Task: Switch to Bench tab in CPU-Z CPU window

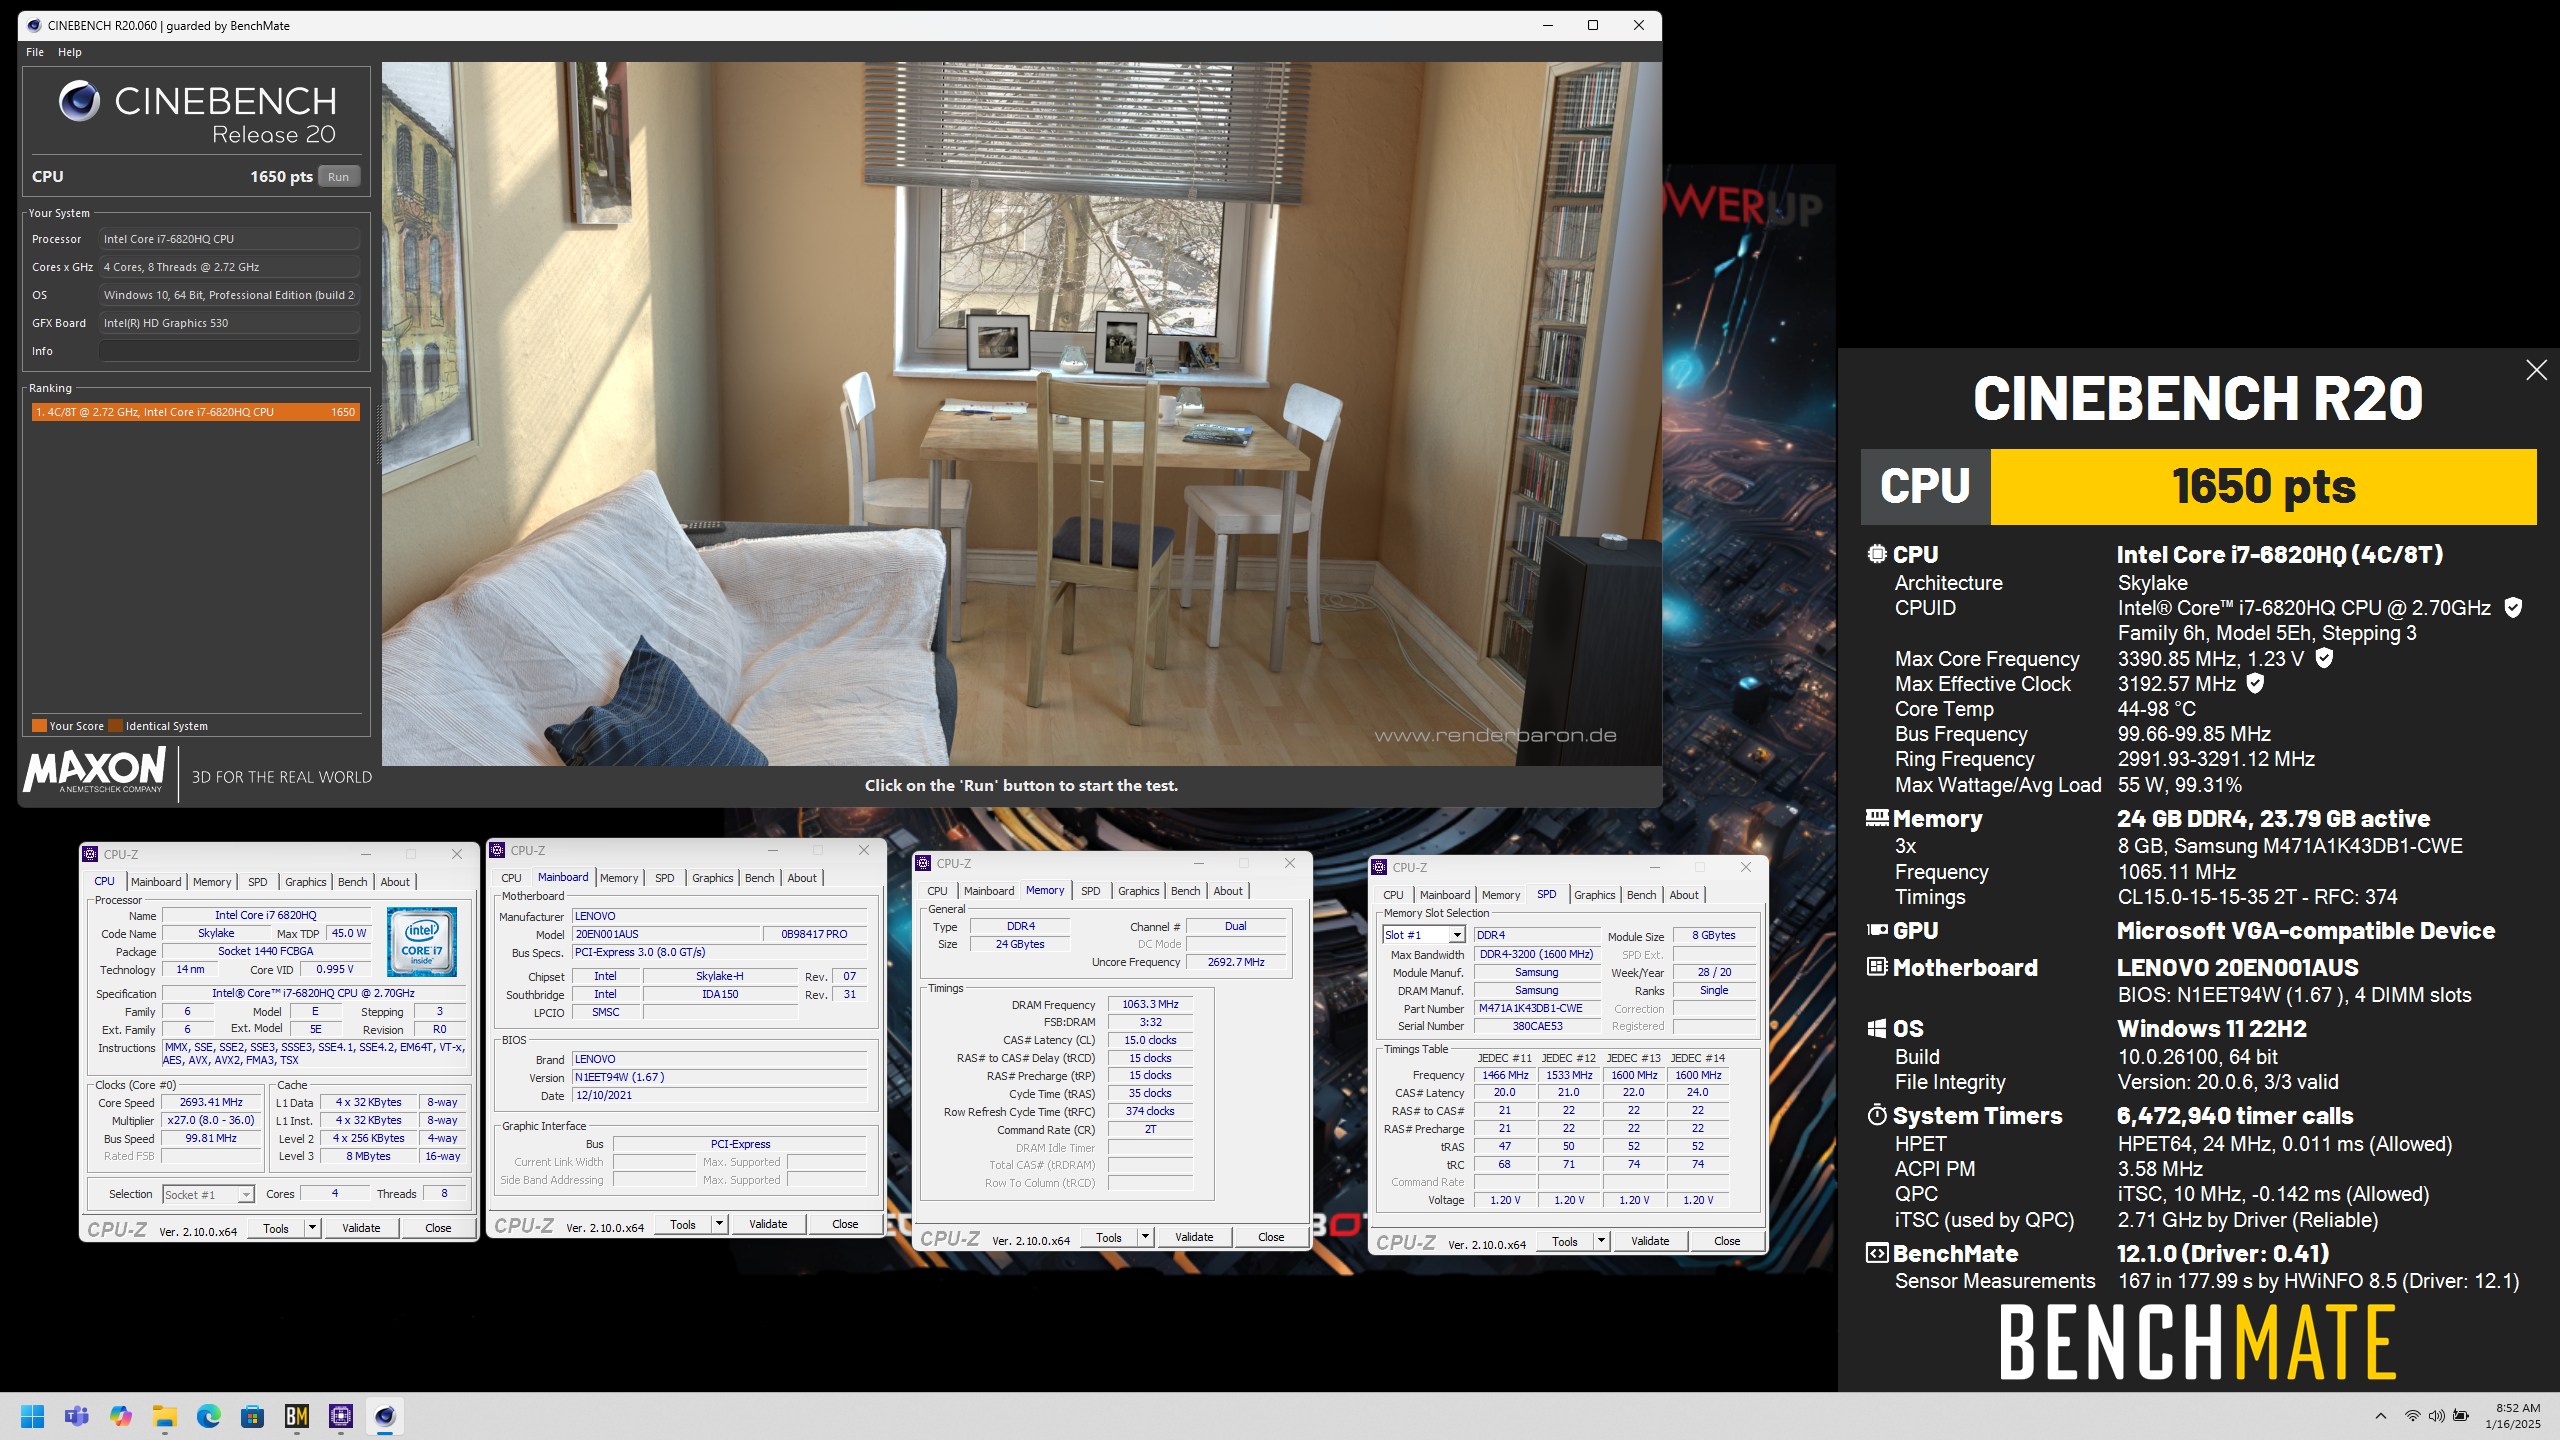Action: pyautogui.click(x=353, y=882)
